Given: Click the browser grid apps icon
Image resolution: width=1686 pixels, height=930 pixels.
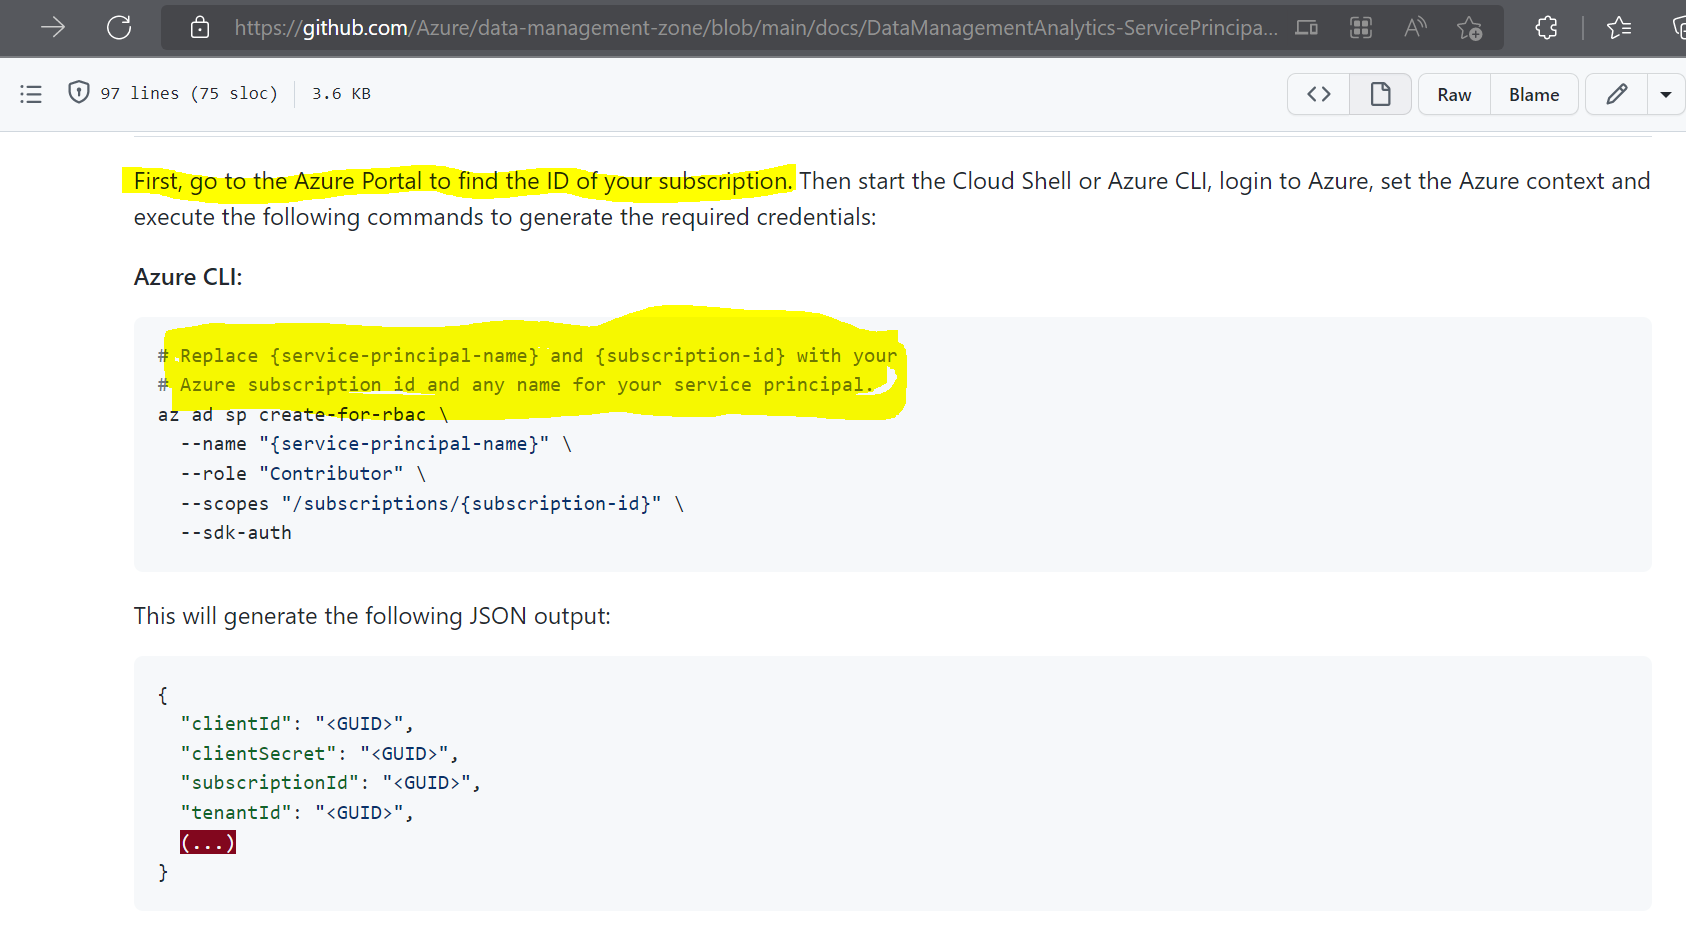Looking at the screenshot, I should [1360, 28].
